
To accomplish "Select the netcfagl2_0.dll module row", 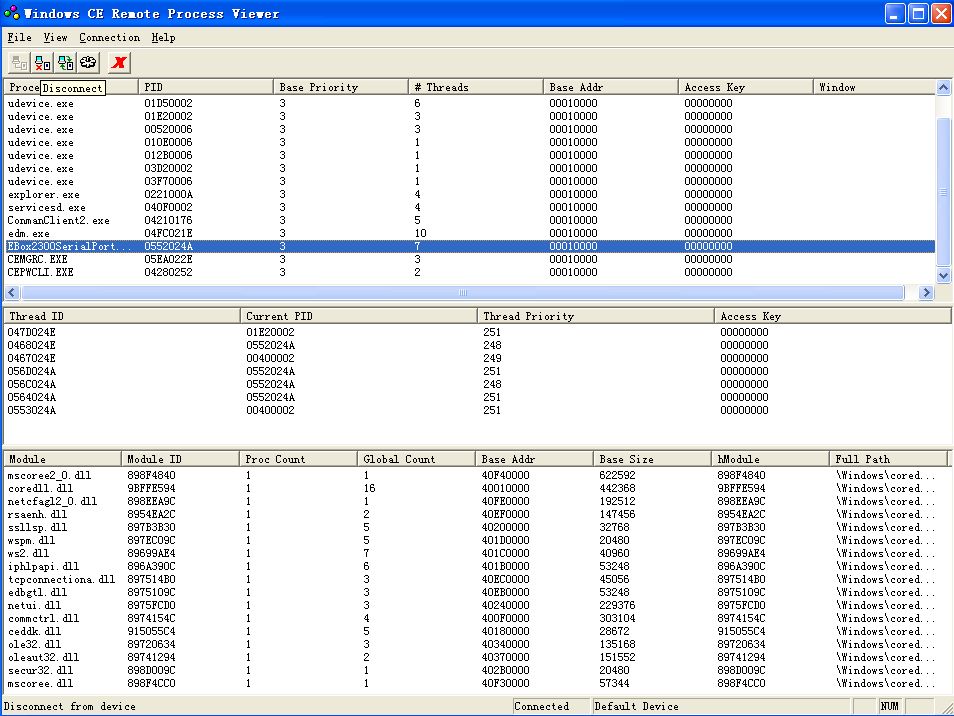I will click(x=477, y=501).
